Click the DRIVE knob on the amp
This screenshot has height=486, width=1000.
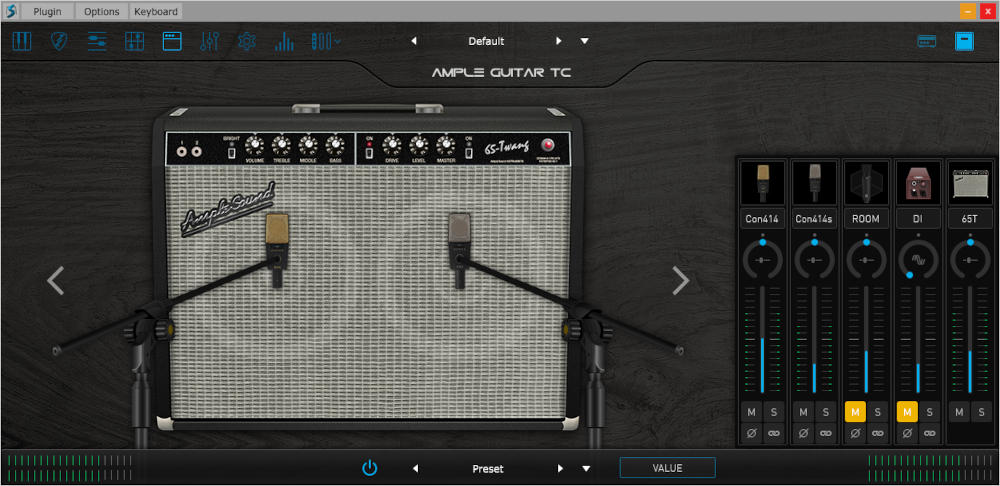392,146
